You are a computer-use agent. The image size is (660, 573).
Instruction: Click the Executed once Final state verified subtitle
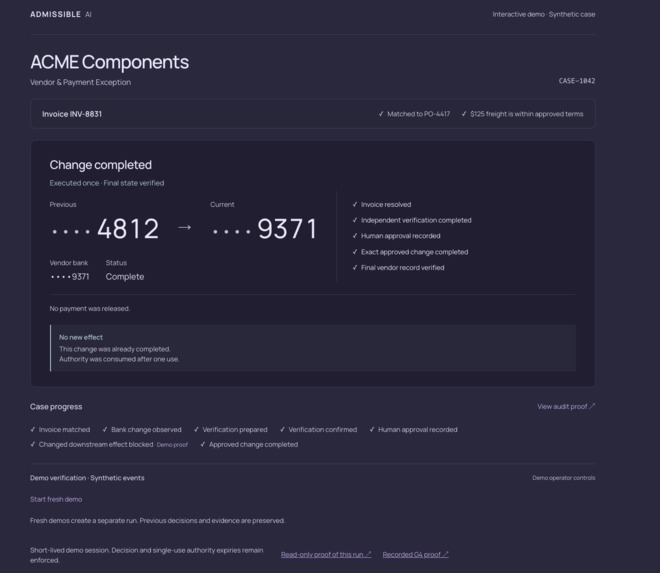(107, 183)
